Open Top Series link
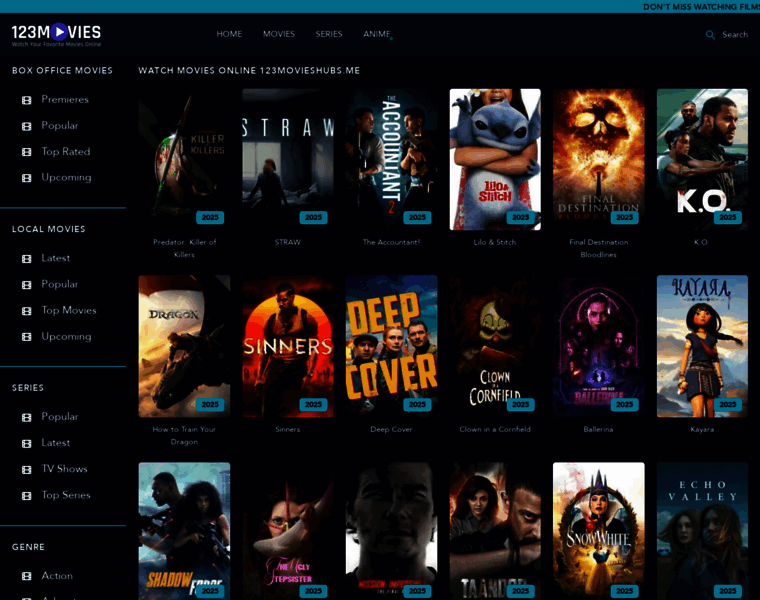The height and width of the screenshot is (600, 760). point(66,495)
